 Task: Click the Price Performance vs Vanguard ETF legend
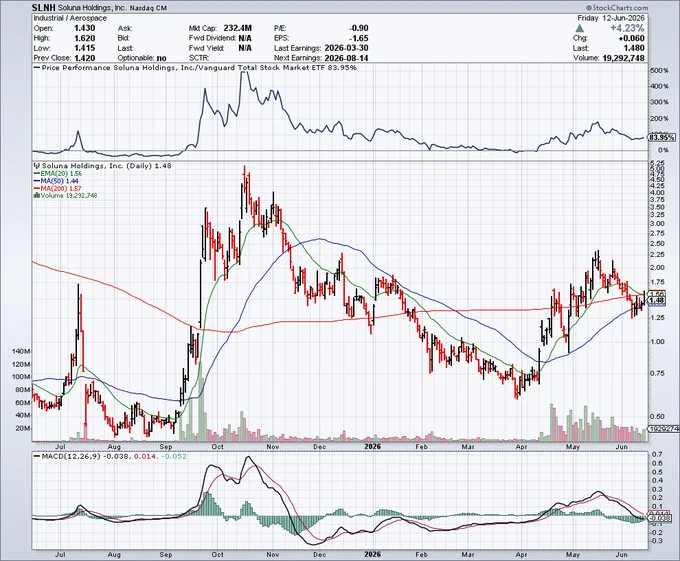click(x=196, y=68)
